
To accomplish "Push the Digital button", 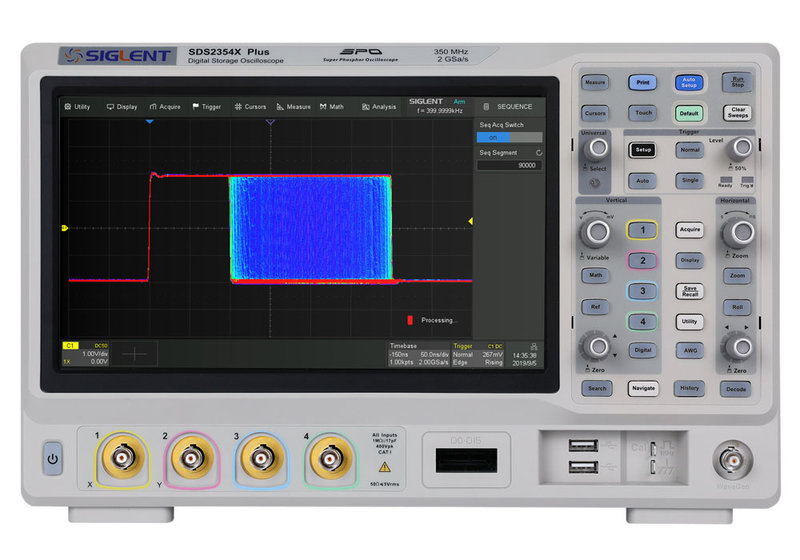I will click(643, 350).
